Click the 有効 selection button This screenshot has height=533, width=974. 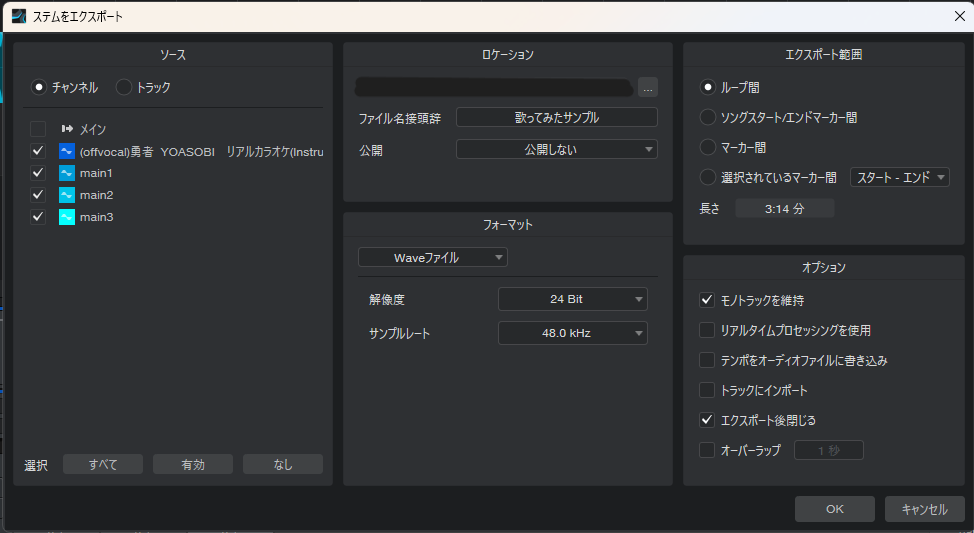[x=193, y=464]
